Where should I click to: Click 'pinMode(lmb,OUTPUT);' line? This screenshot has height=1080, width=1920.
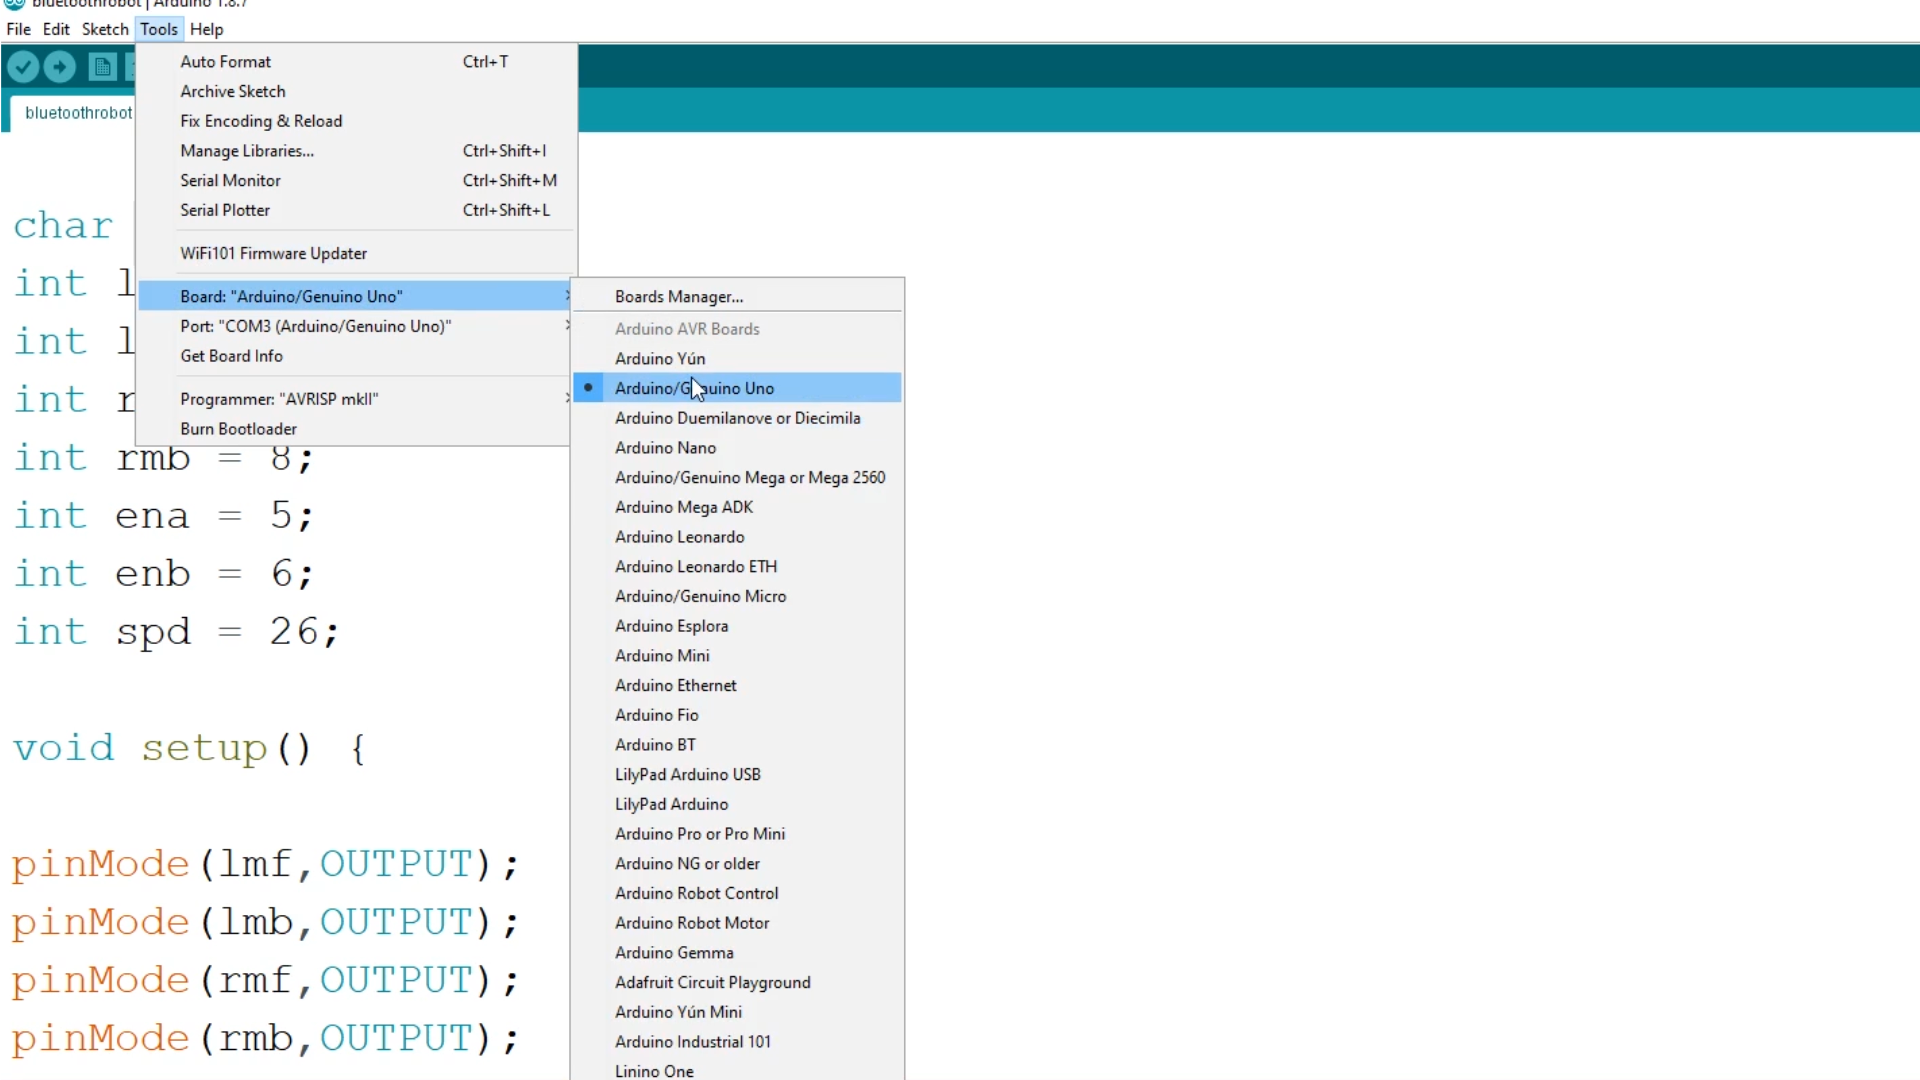coord(266,923)
